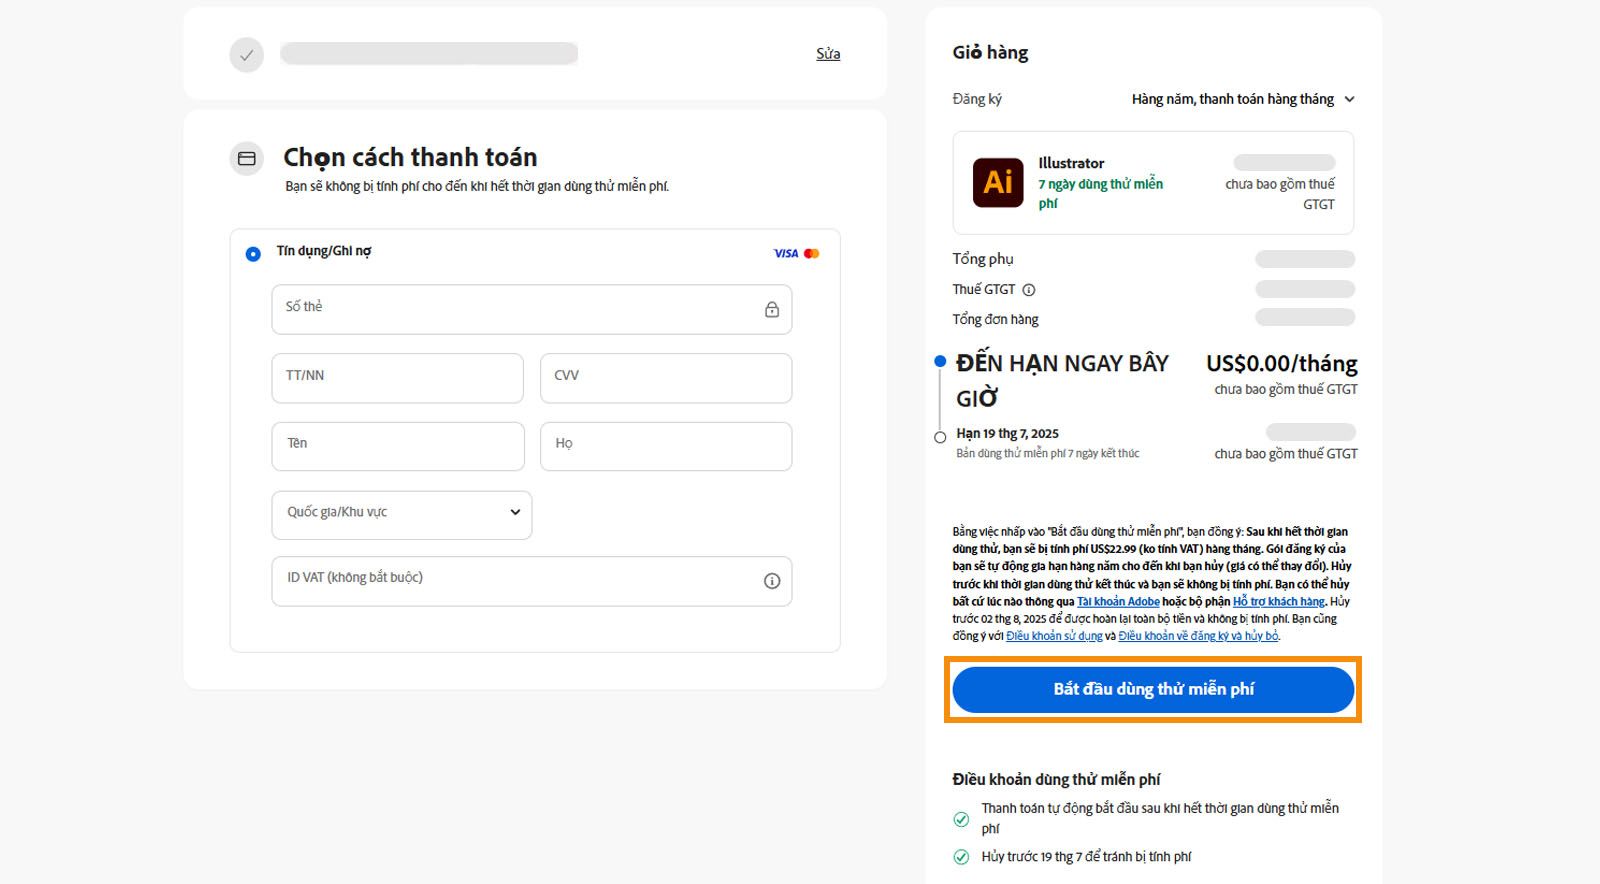Image resolution: width=1600 pixels, height=884 pixels.
Task: Focus the Số thẻ card number field
Action: tap(515, 309)
